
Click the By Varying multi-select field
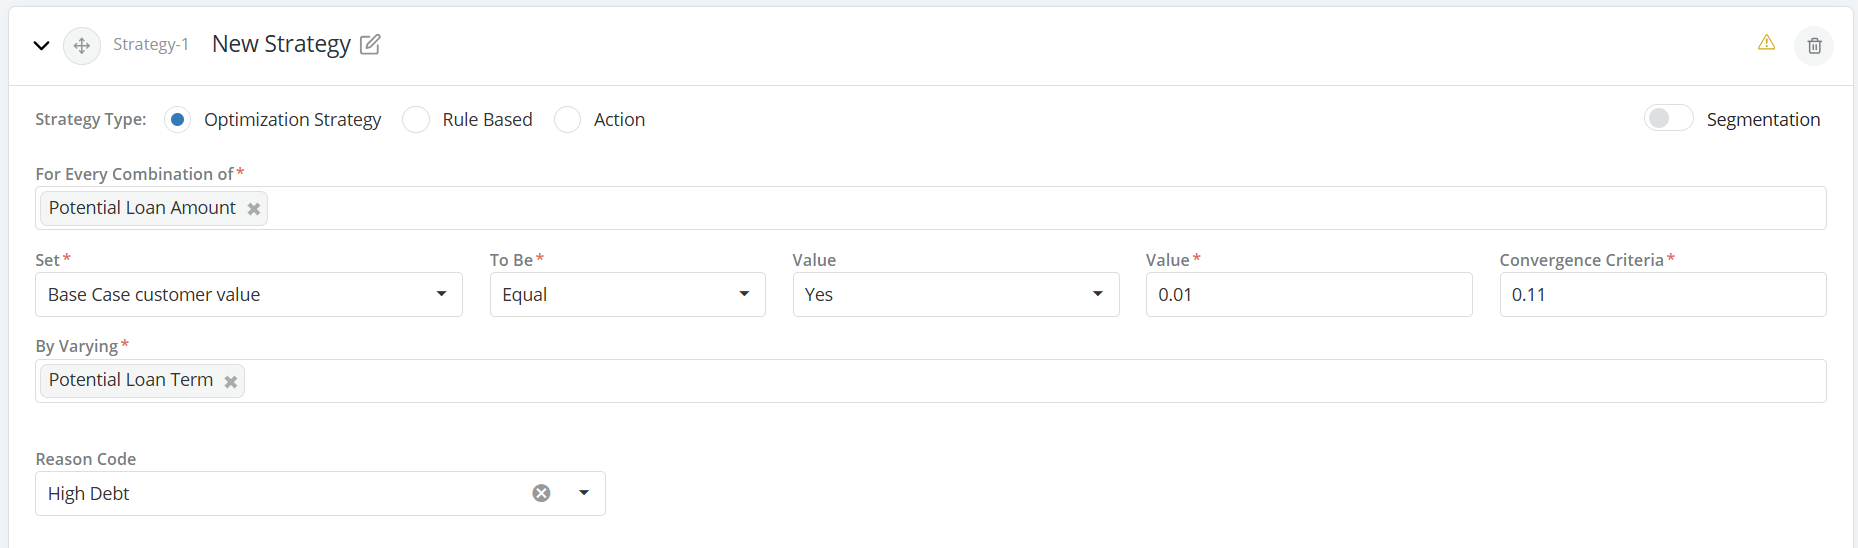pyautogui.click(x=1000, y=381)
